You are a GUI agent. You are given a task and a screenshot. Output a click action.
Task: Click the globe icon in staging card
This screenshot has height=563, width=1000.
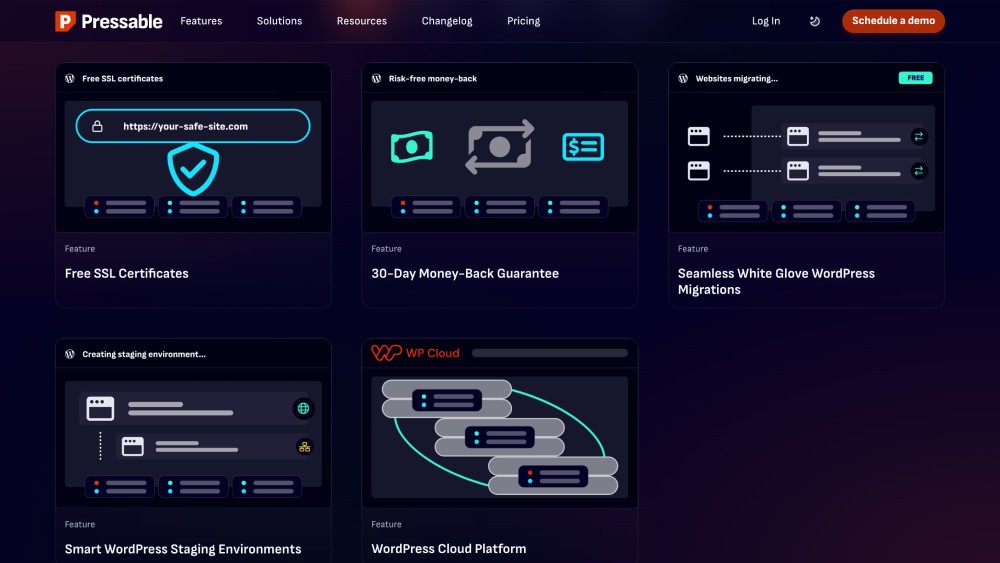point(304,408)
